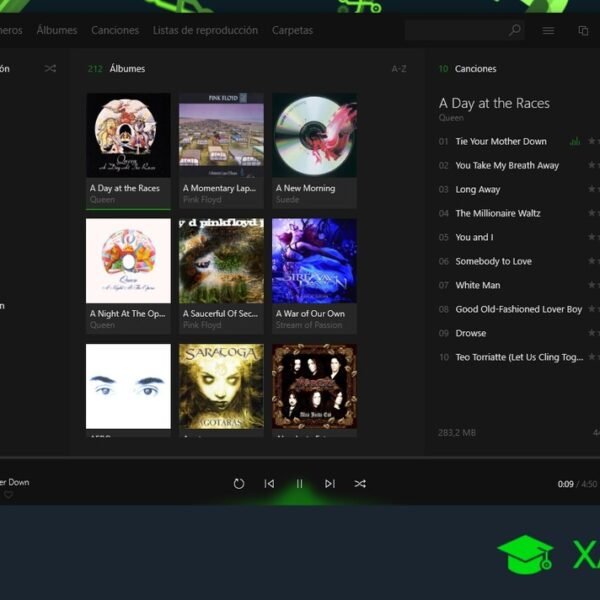Select the Saratoga album cover
The height and width of the screenshot is (600, 600).
(x=221, y=386)
